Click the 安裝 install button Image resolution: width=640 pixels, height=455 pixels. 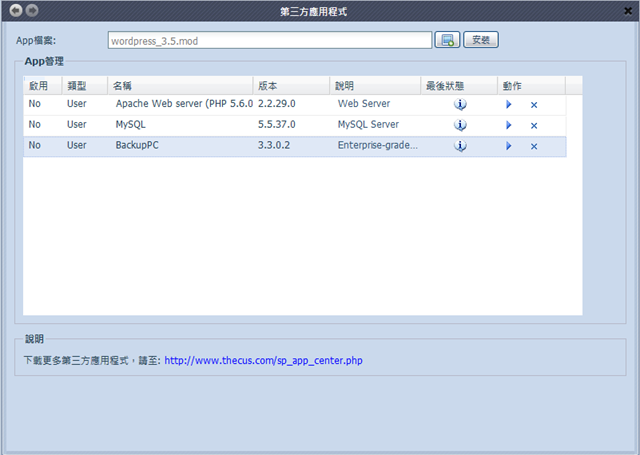pyautogui.click(x=481, y=40)
